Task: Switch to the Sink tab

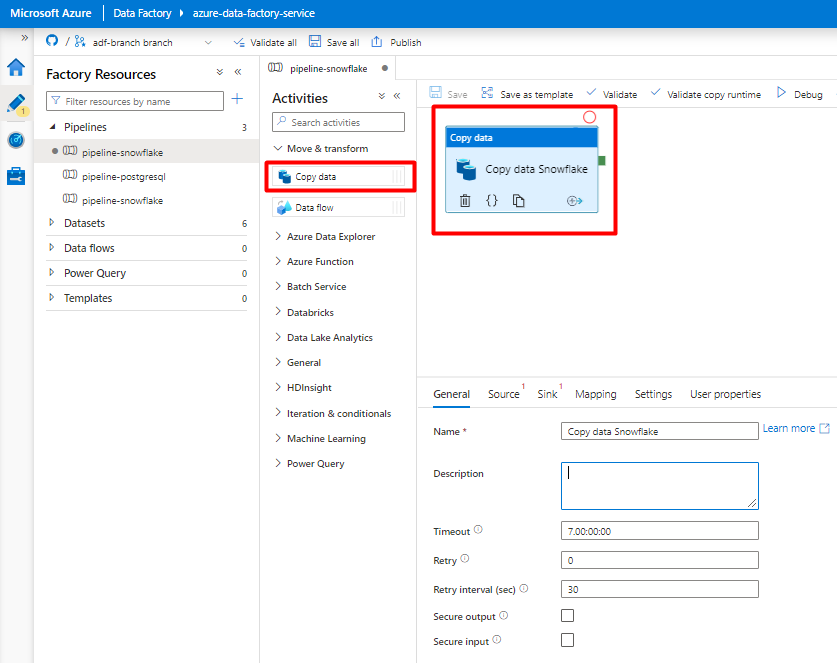Action: [547, 394]
